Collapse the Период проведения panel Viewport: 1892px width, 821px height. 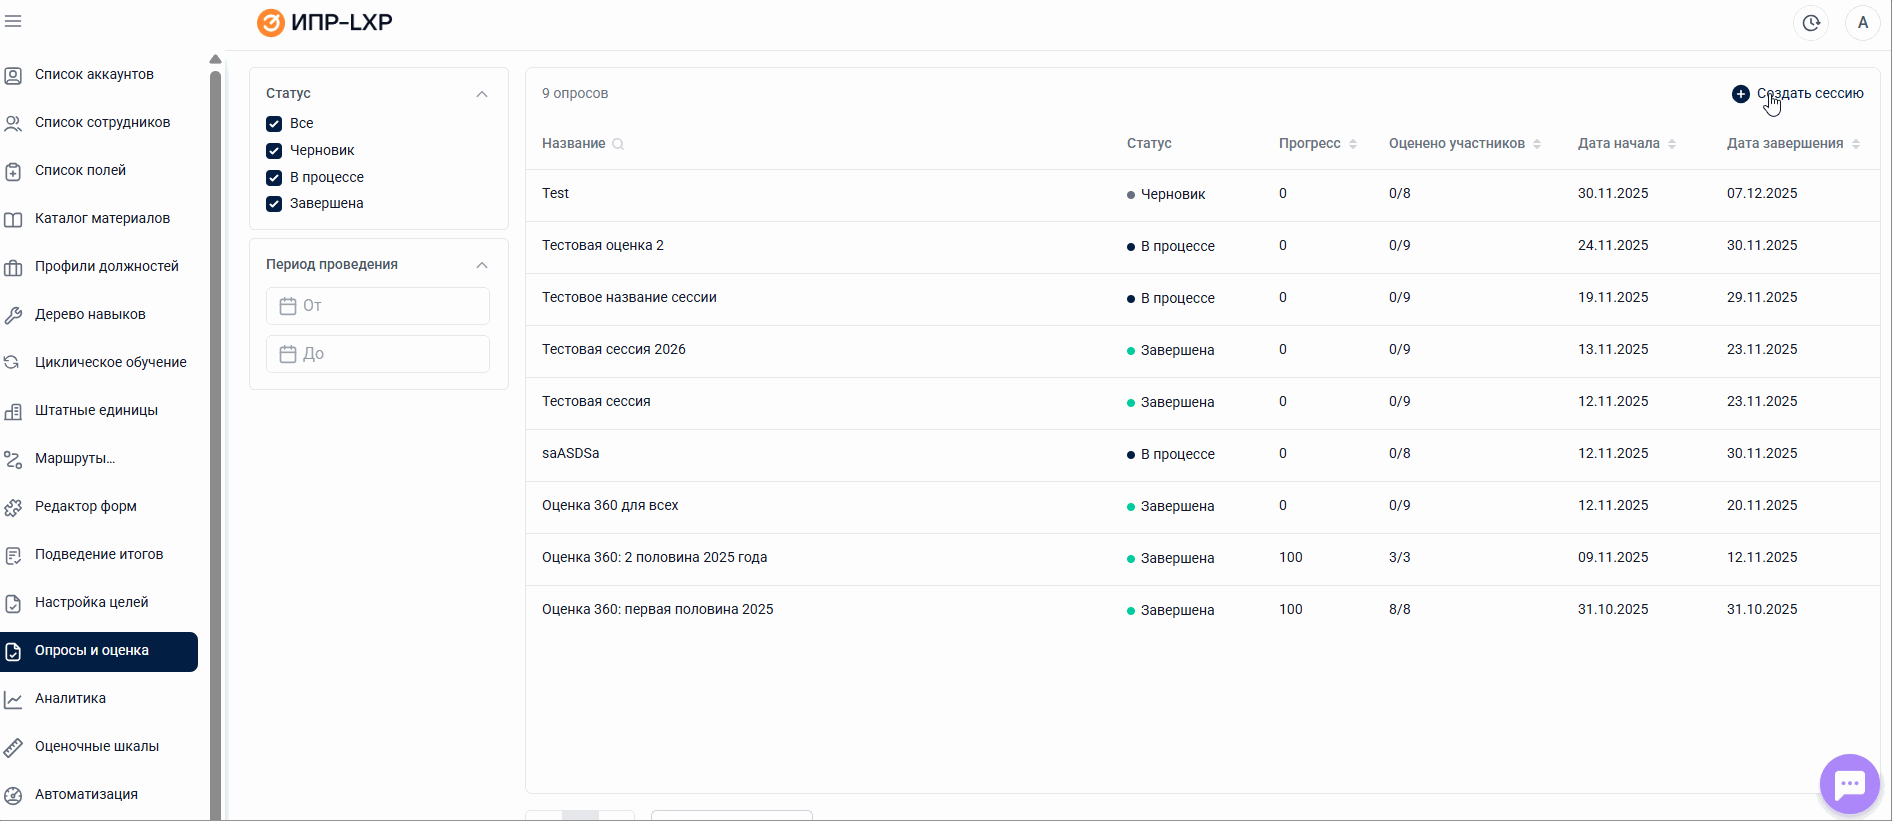click(482, 265)
